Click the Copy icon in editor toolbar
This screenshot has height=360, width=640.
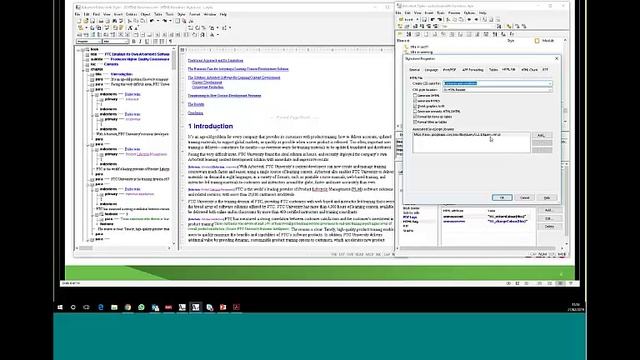coord(136,21)
